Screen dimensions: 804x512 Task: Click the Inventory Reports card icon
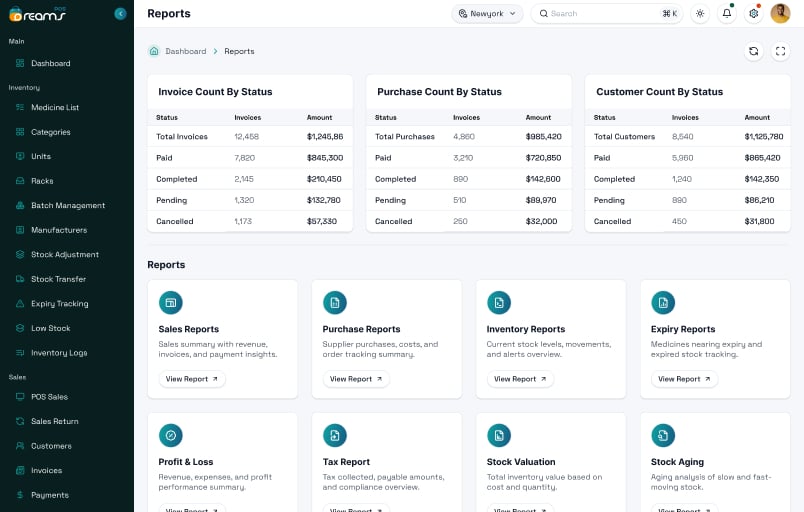(x=499, y=303)
